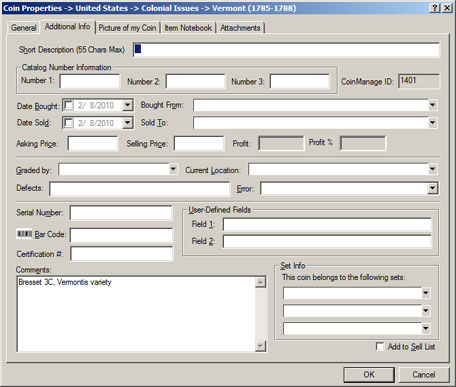Screen dimensions: 456x387
Task: Click the Comments scrollbar up arrow
Action: point(260,282)
